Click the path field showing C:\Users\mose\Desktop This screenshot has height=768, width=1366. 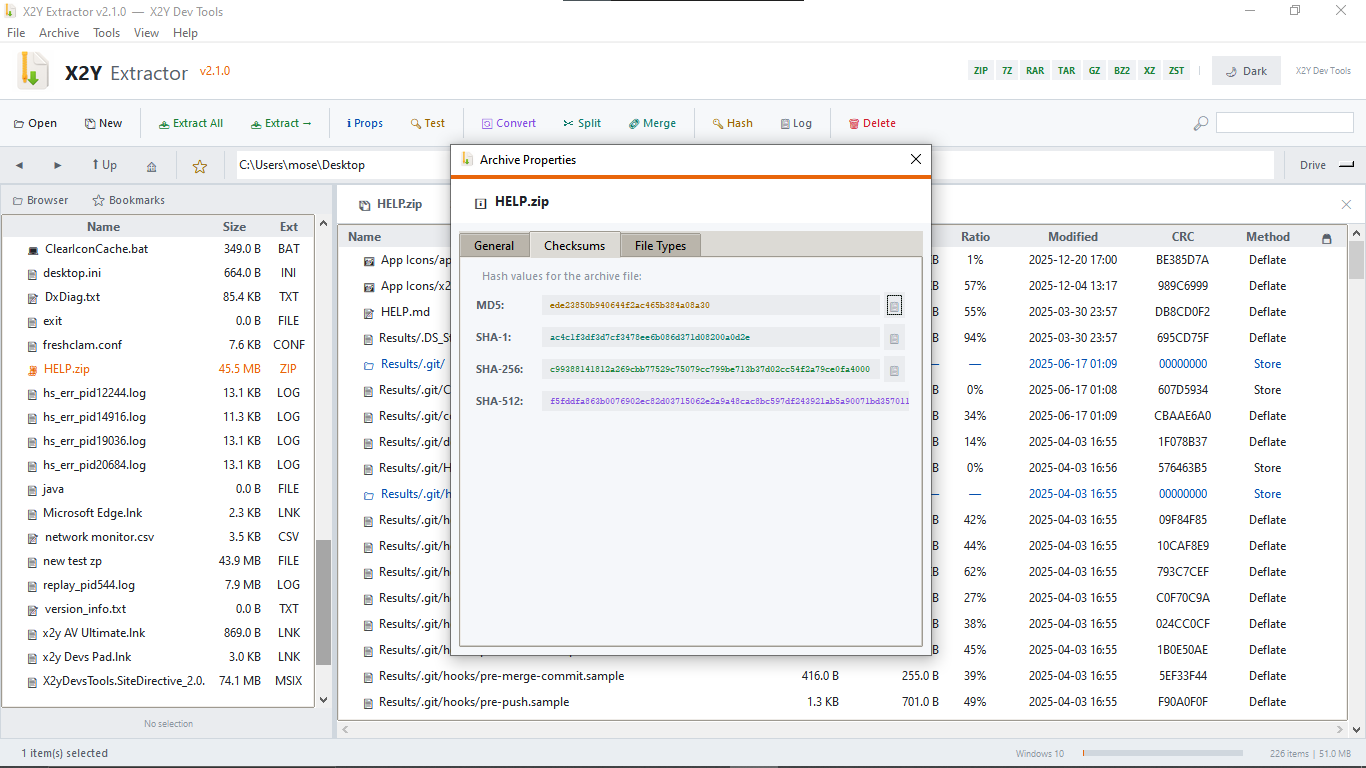(754, 165)
